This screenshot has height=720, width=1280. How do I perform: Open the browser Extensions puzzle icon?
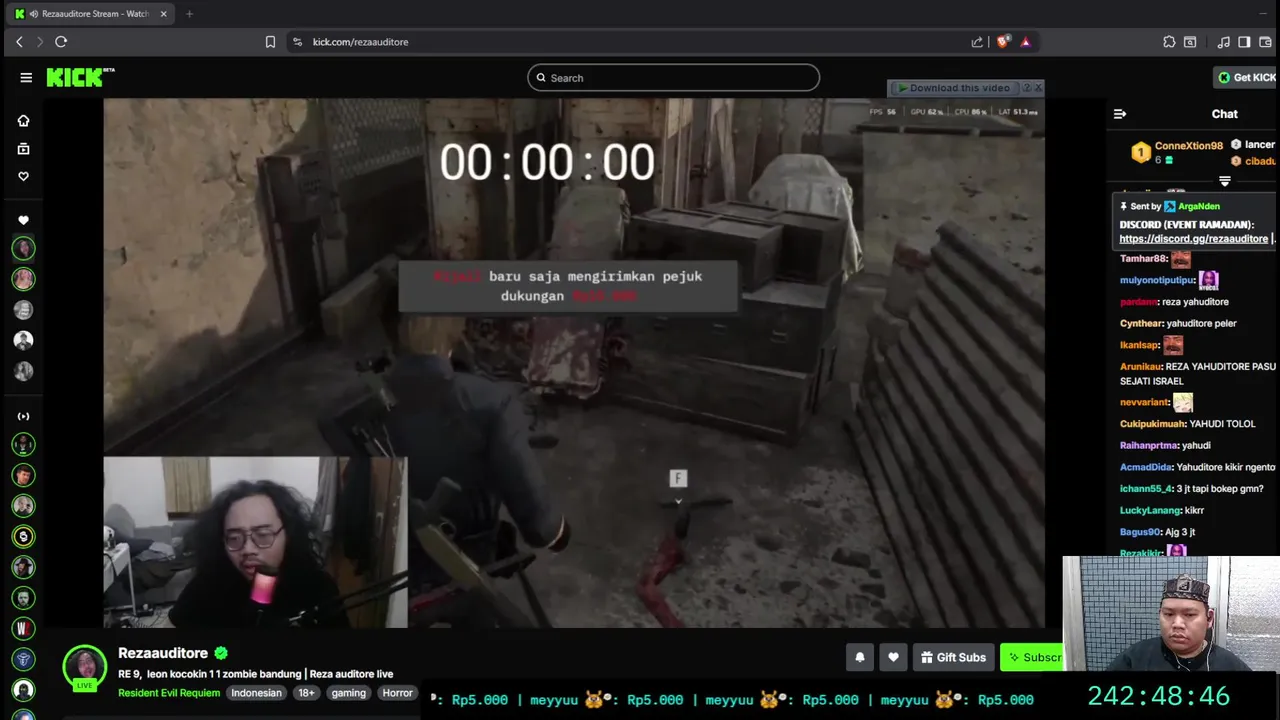(x=1169, y=42)
